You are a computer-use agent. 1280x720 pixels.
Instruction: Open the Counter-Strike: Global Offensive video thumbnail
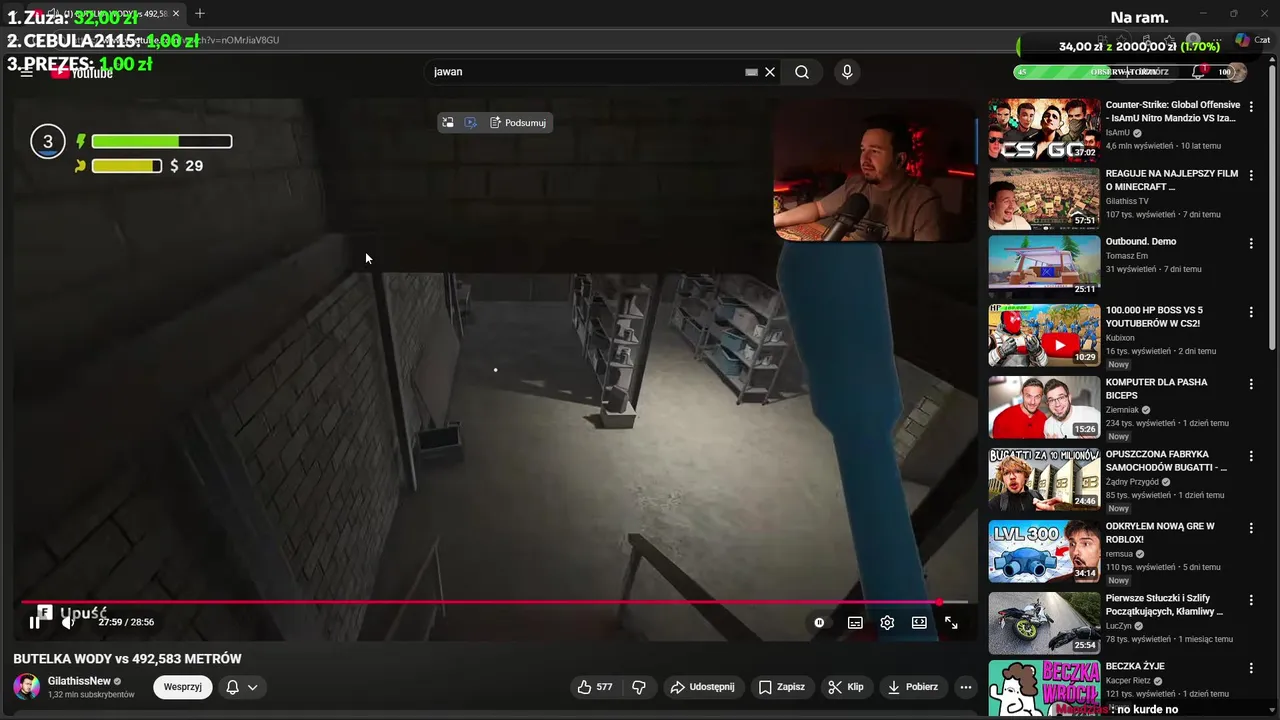coord(1044,130)
